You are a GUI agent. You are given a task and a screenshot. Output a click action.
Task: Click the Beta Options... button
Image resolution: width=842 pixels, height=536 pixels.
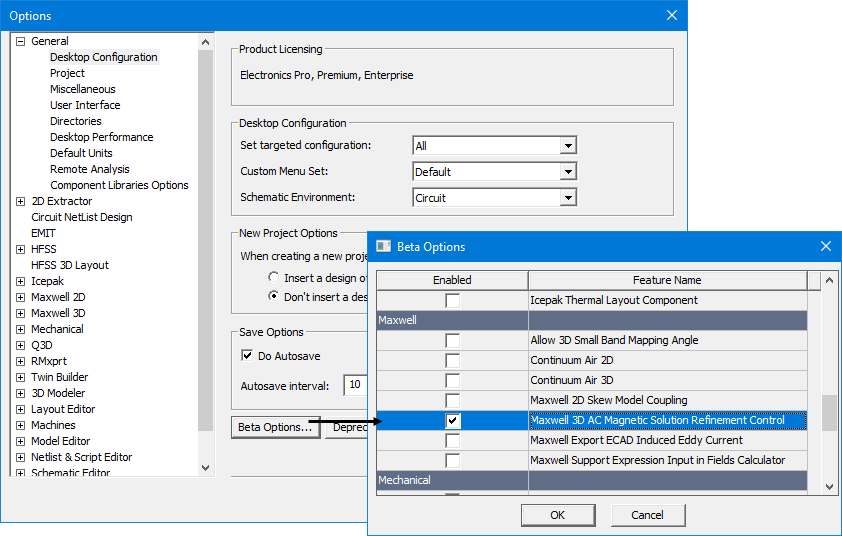[x=275, y=428]
